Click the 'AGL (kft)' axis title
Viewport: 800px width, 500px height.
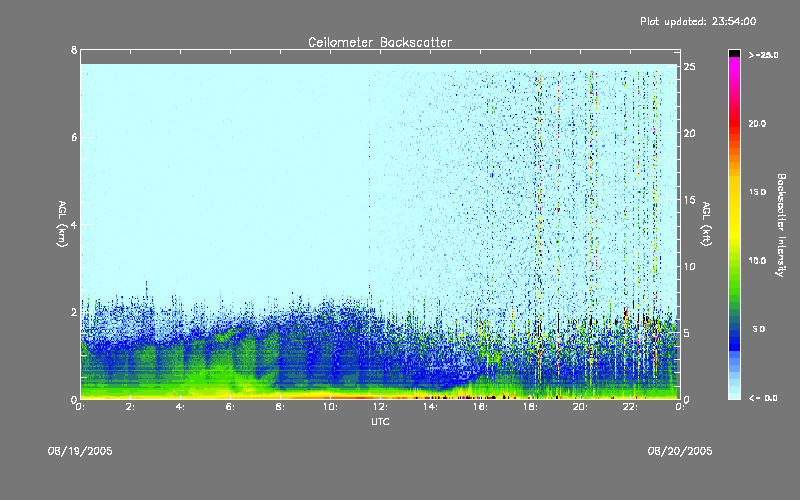click(706, 224)
